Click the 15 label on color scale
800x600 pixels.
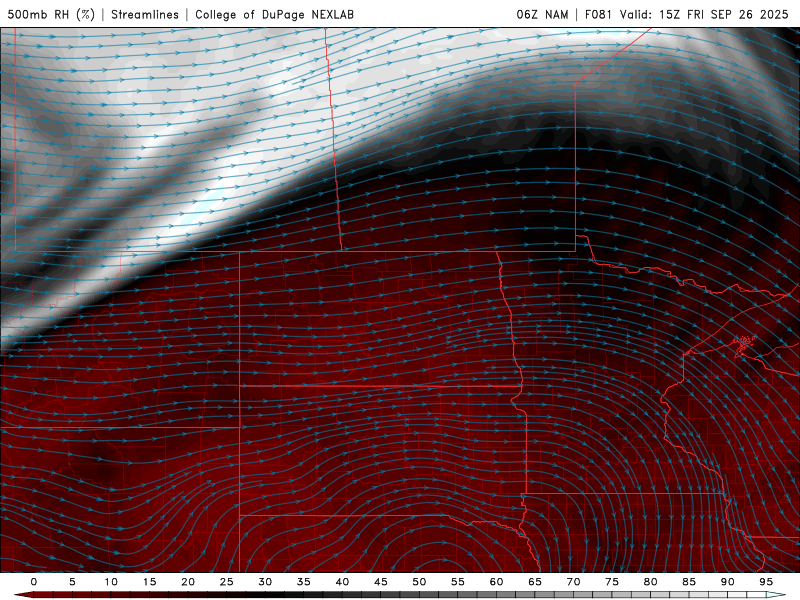pyautogui.click(x=149, y=582)
